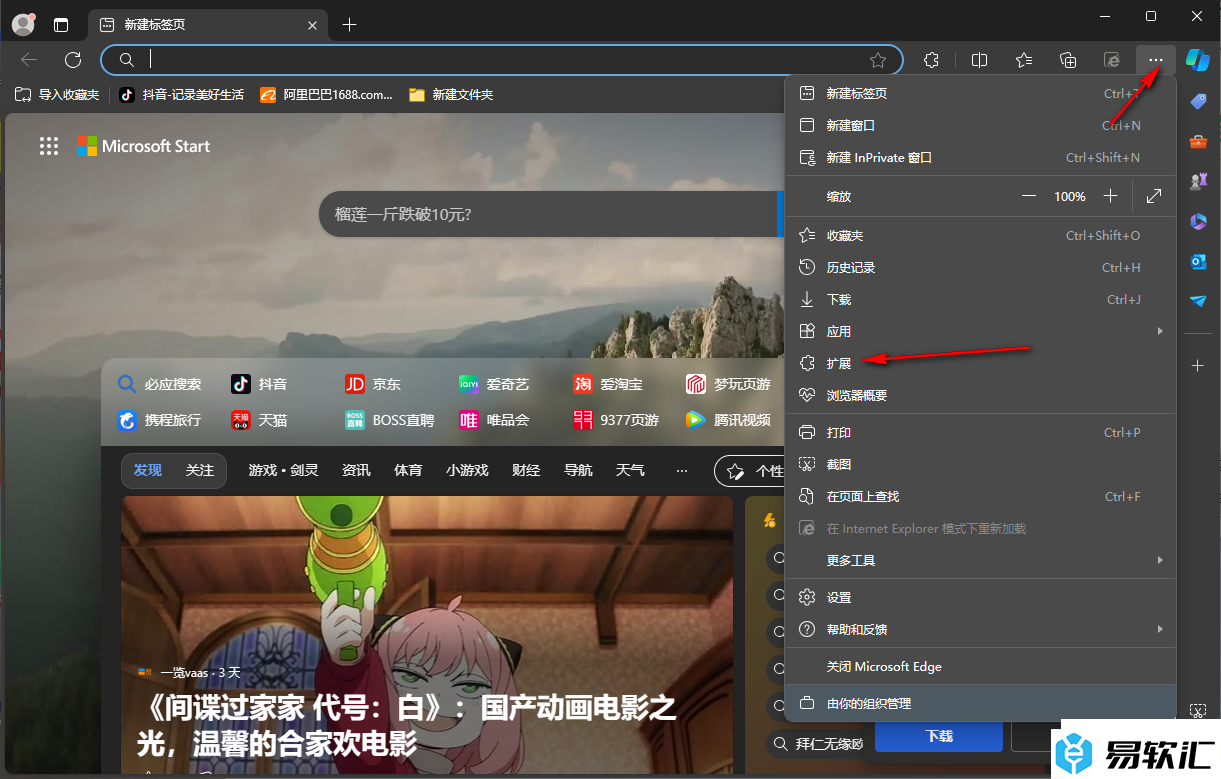Click the Internet Explorer mode toolbar icon
Image resolution: width=1221 pixels, height=779 pixels.
pyautogui.click(x=1112, y=60)
